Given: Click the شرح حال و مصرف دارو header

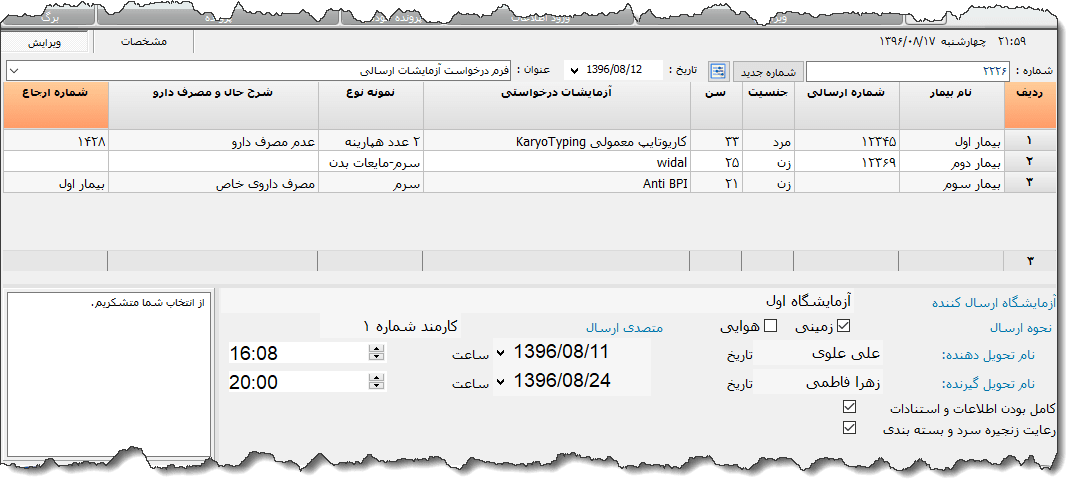Looking at the screenshot, I should [213, 105].
